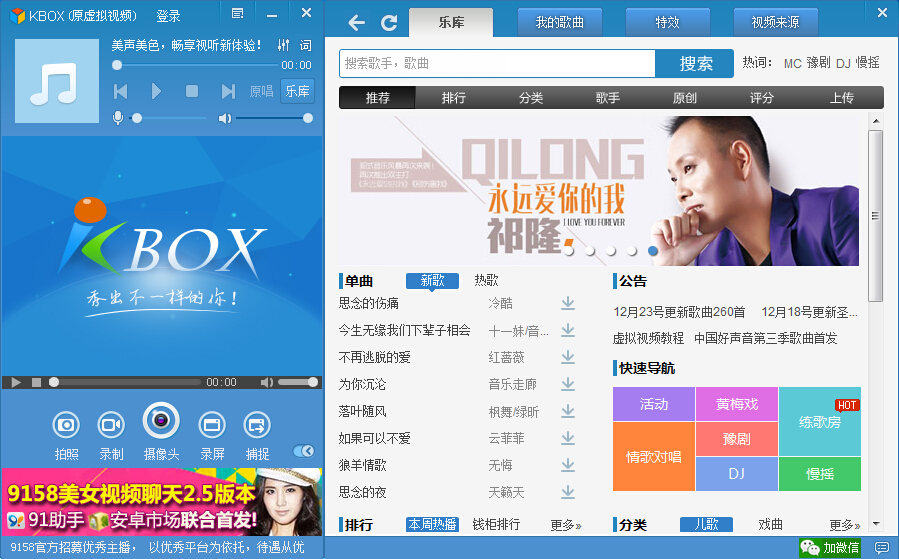This screenshot has height=559, width=899.
Task: Click the 登录 login link
Action: tap(168, 16)
